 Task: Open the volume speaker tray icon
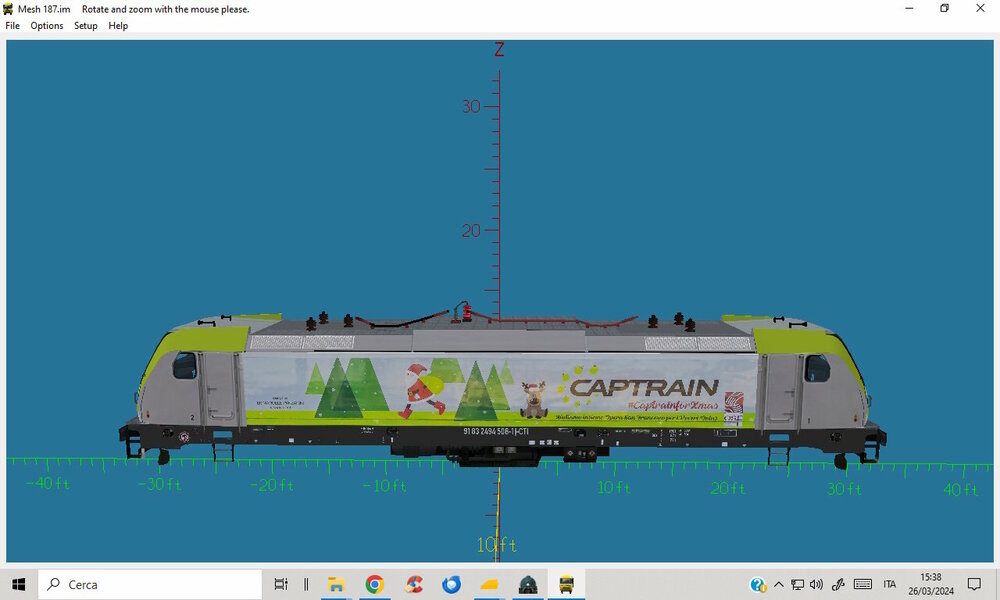click(816, 584)
